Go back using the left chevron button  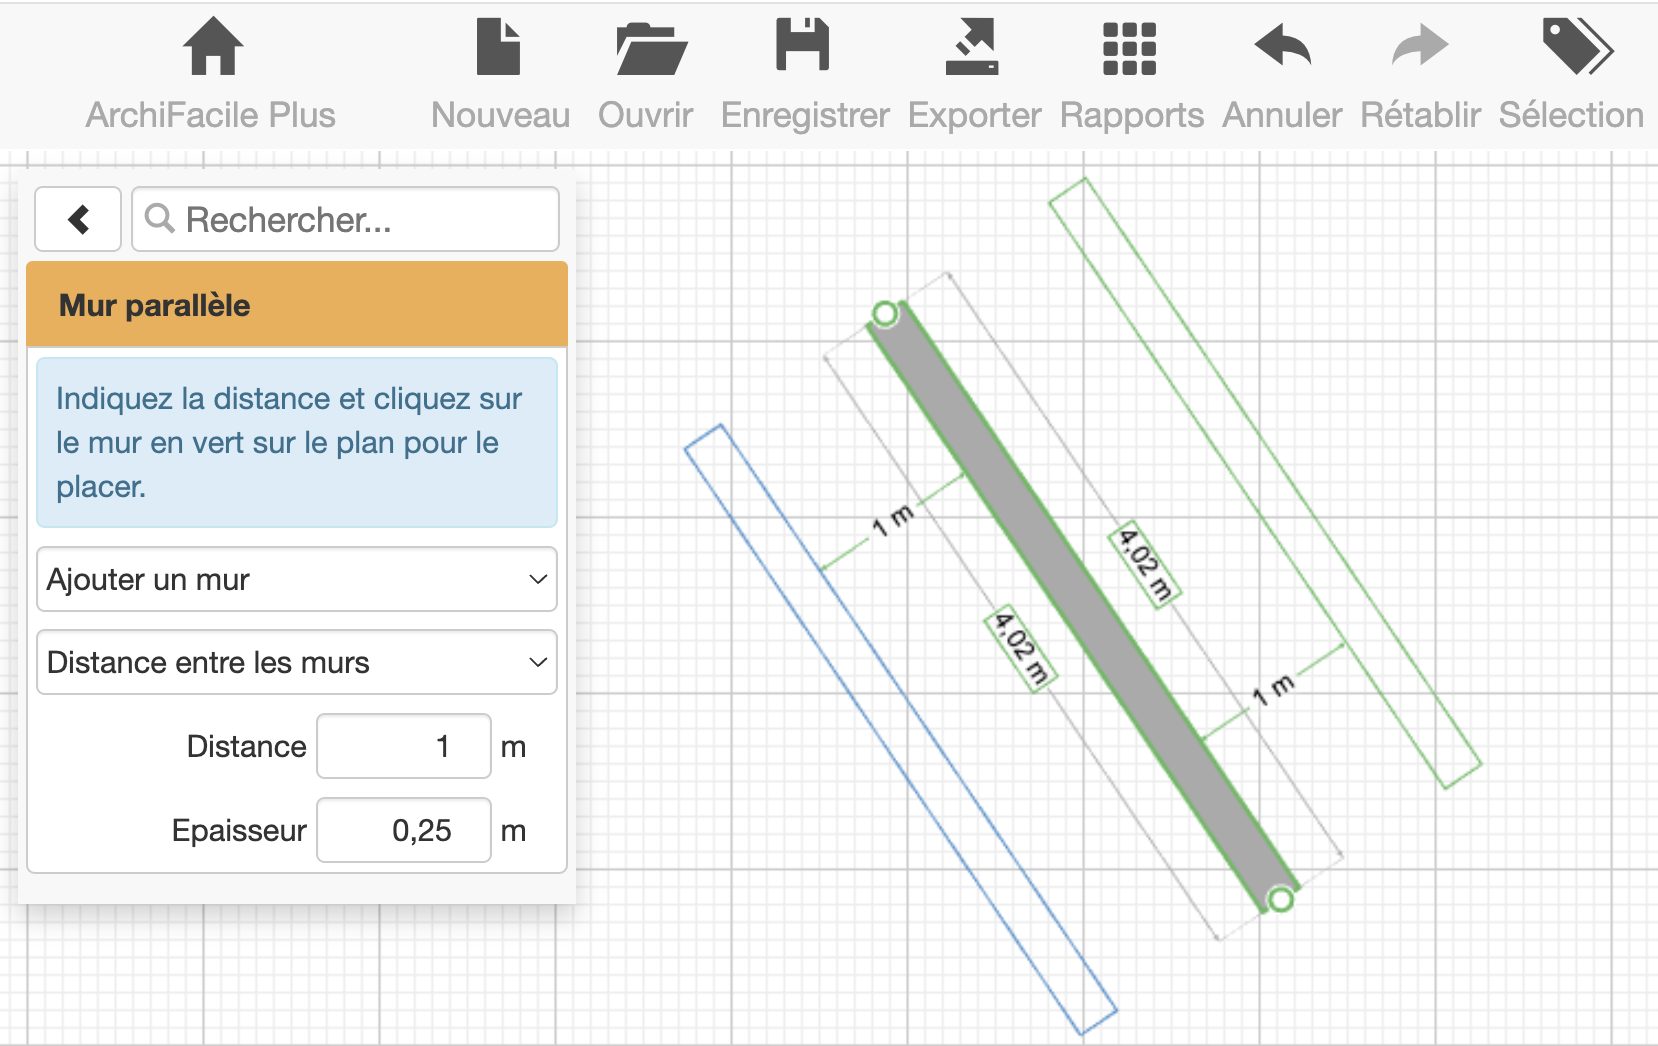(x=78, y=219)
